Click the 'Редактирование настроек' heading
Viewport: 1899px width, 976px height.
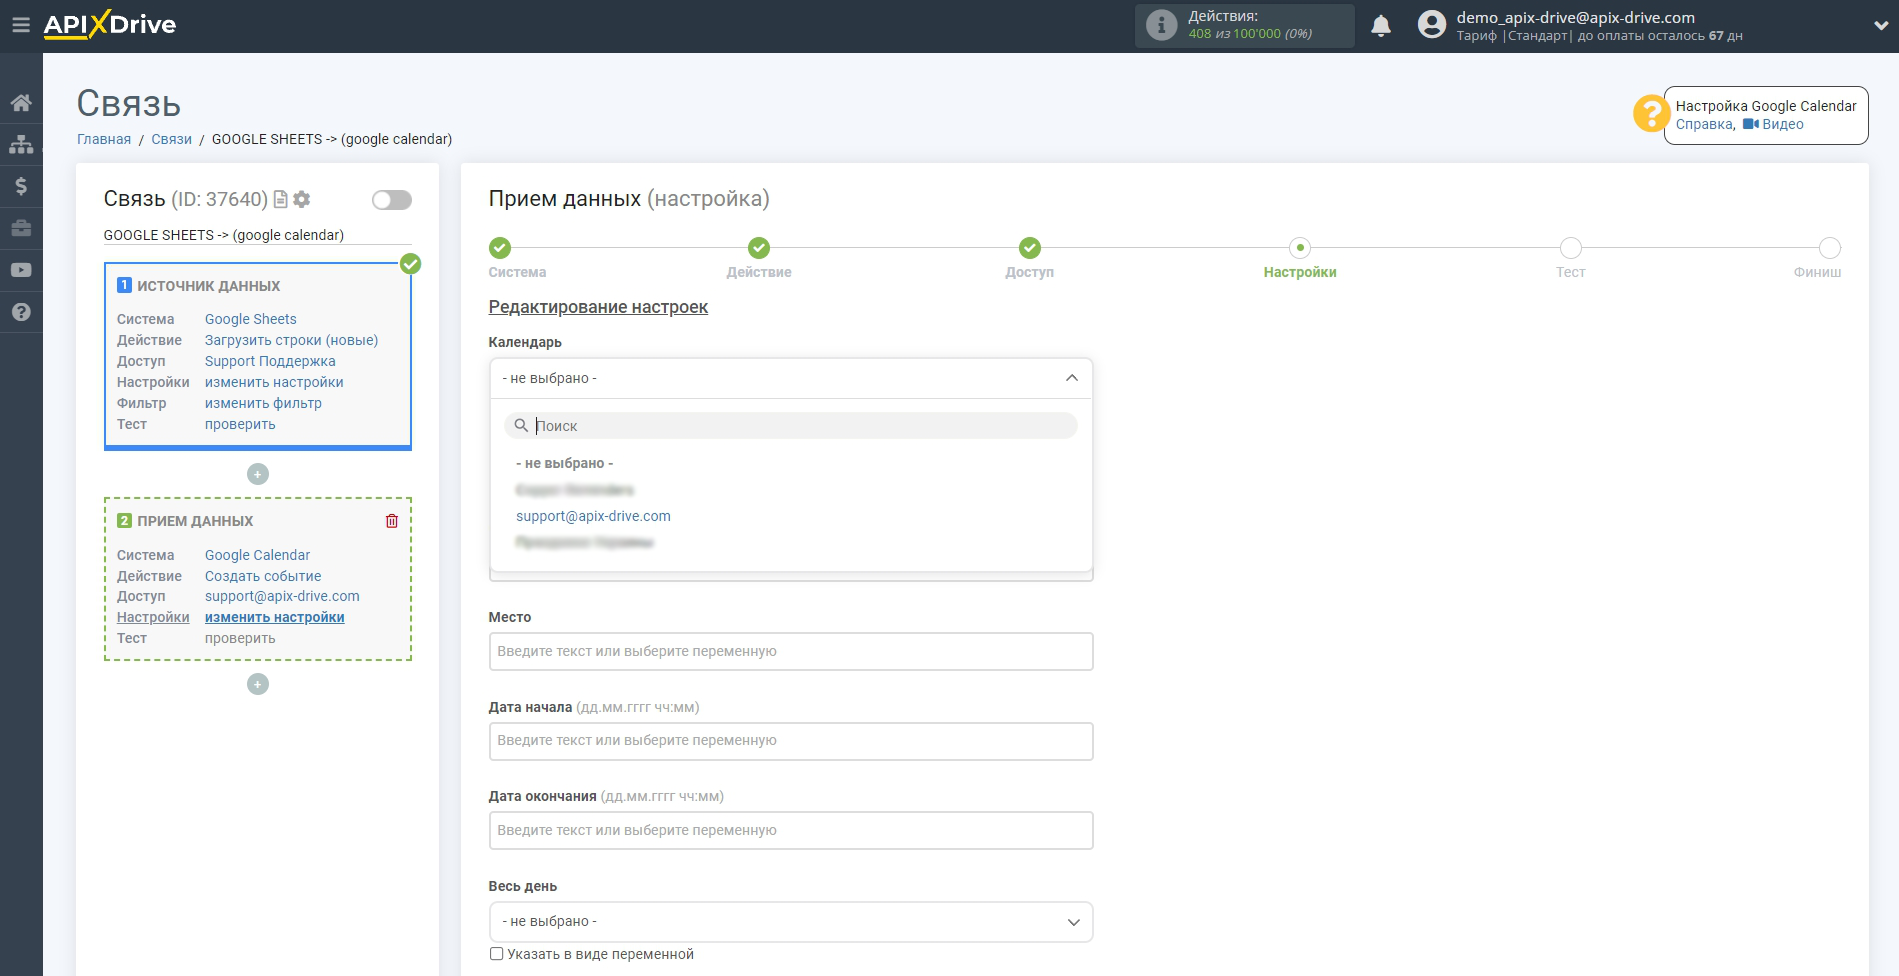(598, 307)
